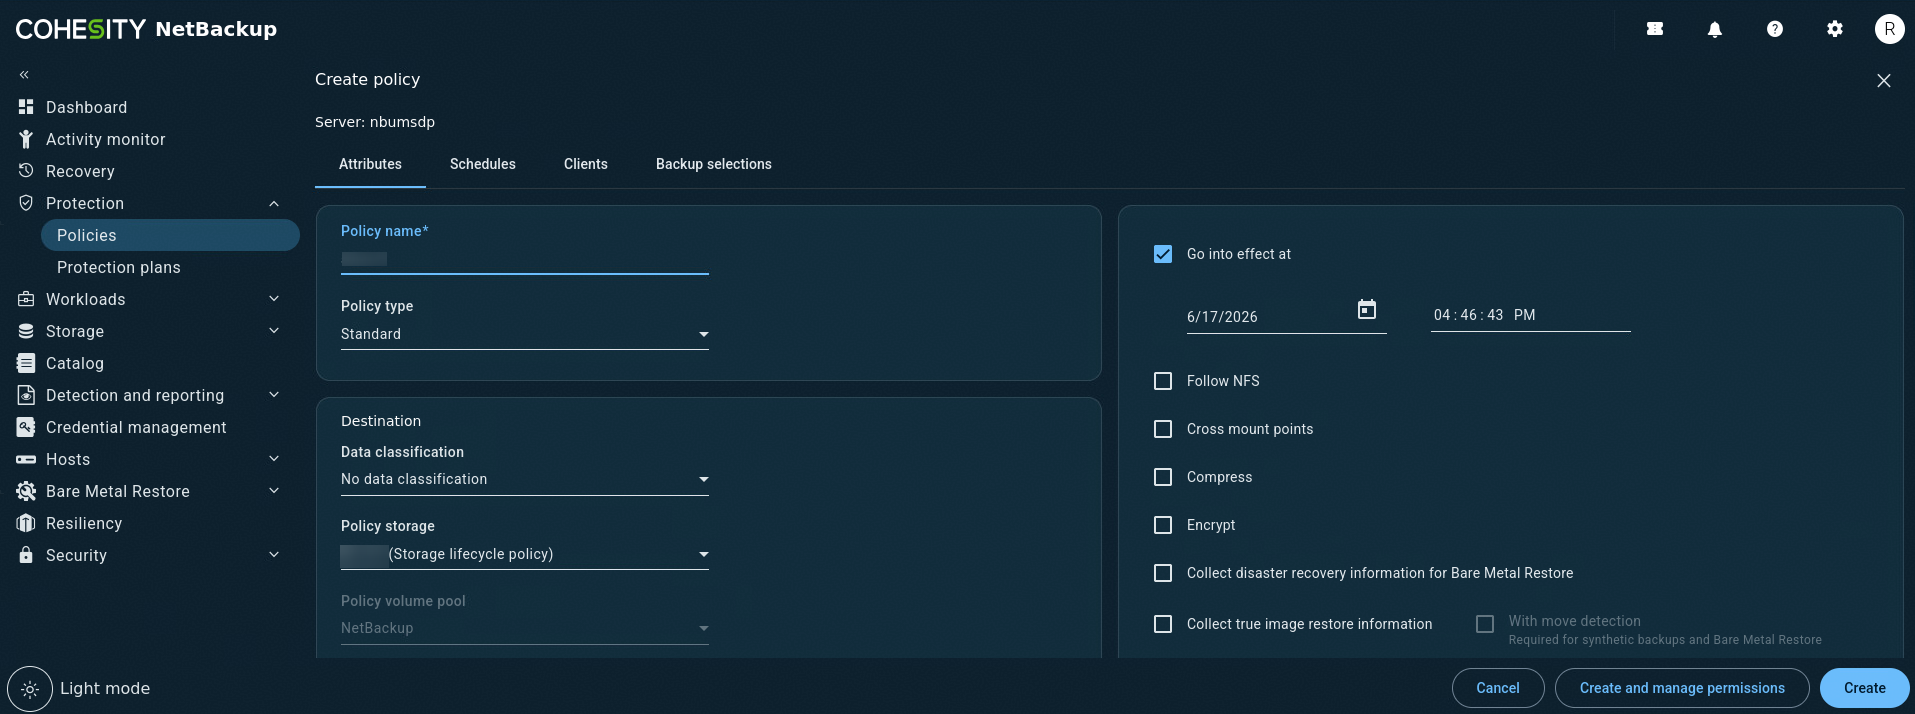Open the Activity monitor page link

[106, 139]
